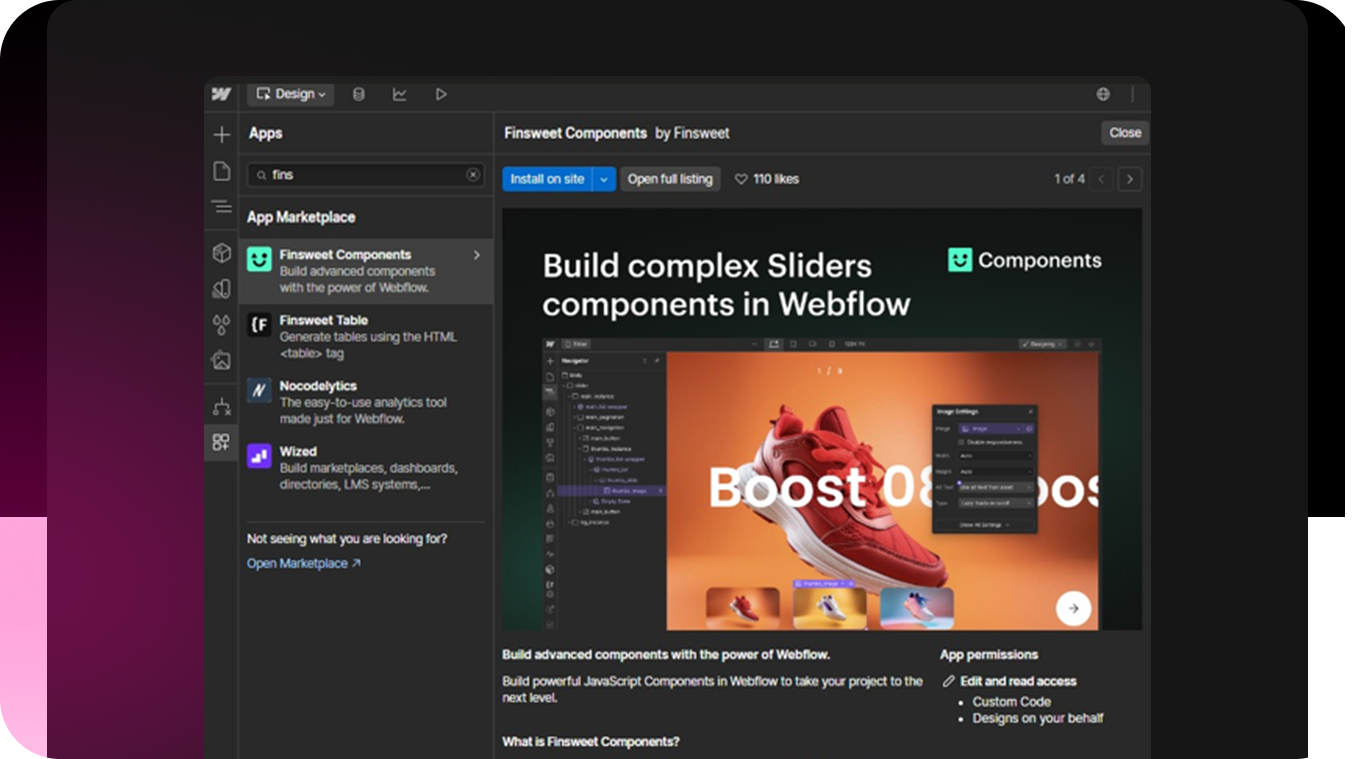Select Finsweet Components in App Marketplace
This screenshot has width=1355, height=759.
click(366, 271)
